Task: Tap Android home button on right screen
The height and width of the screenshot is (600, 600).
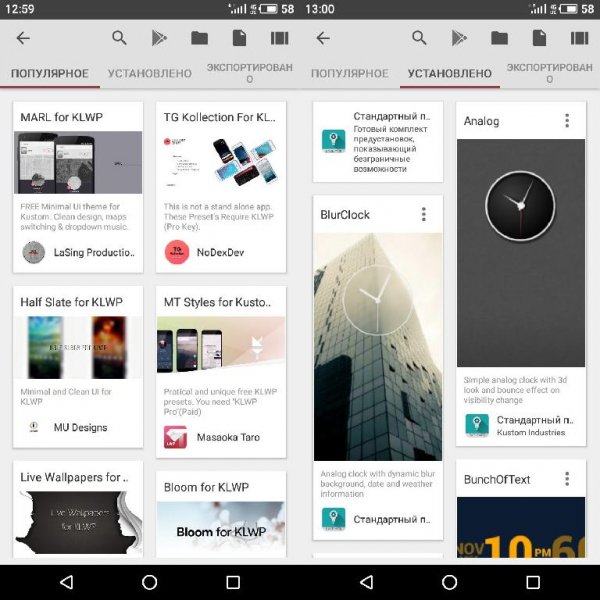Action: (x=450, y=582)
